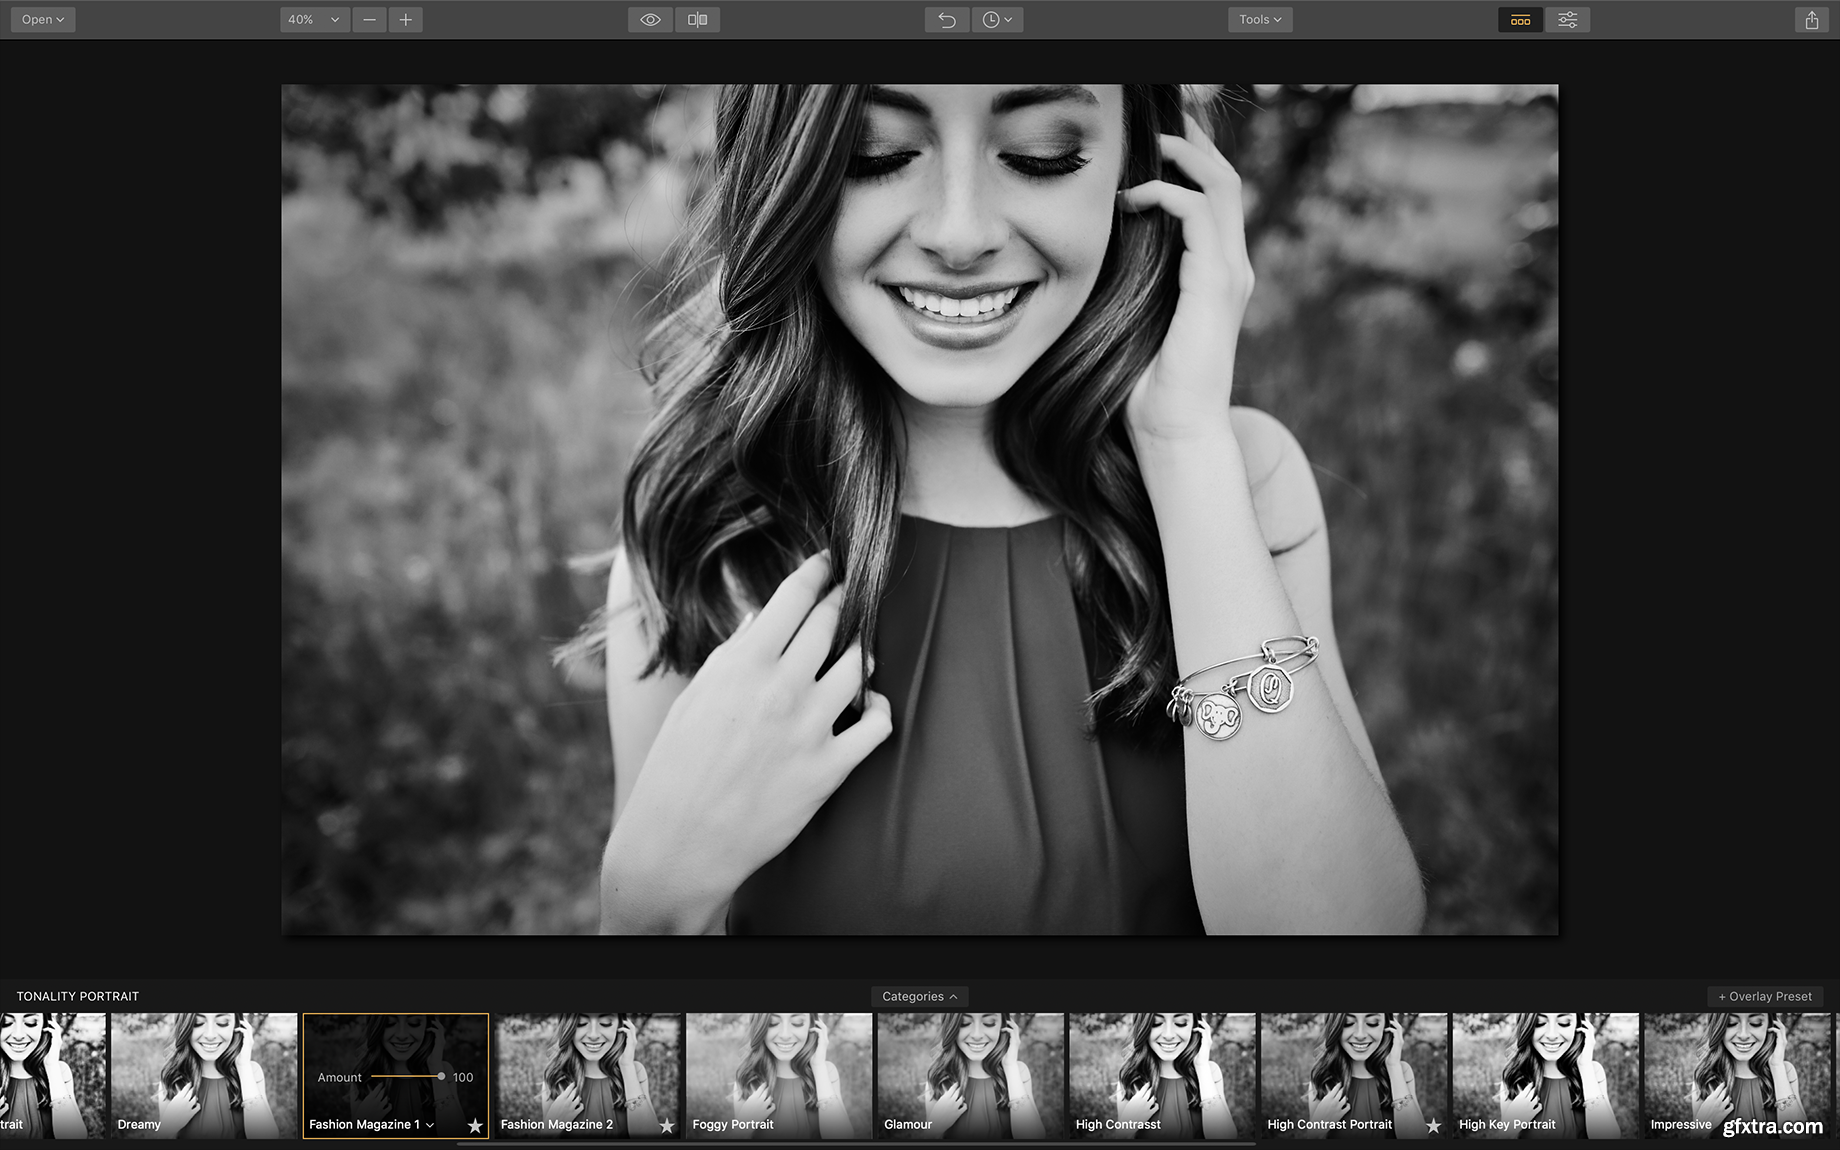This screenshot has width=1840, height=1150.
Task: Expand the Fashion Magazine 1 preset chevron
Action: point(430,1125)
